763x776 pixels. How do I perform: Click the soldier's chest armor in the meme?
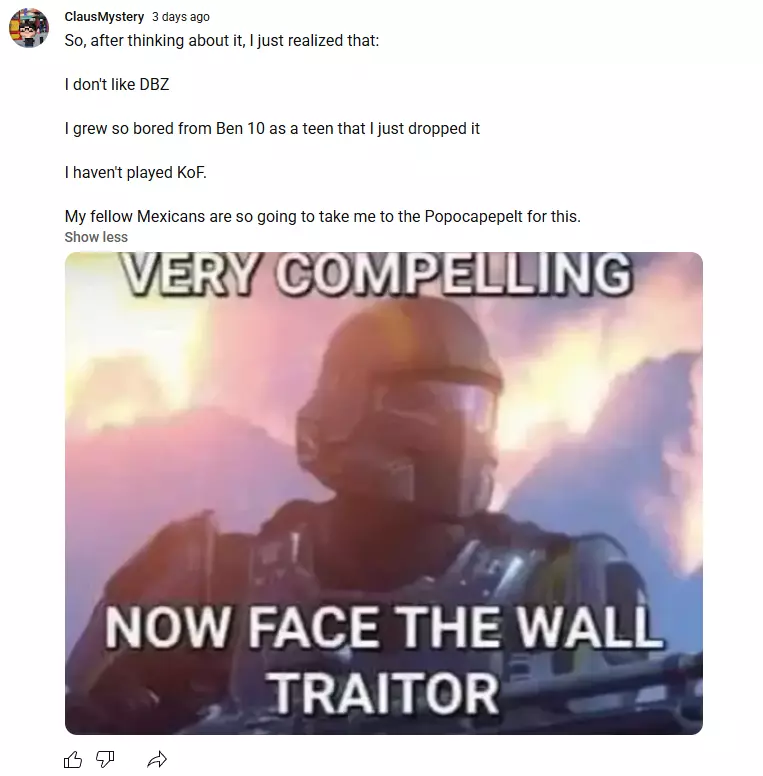point(396,559)
